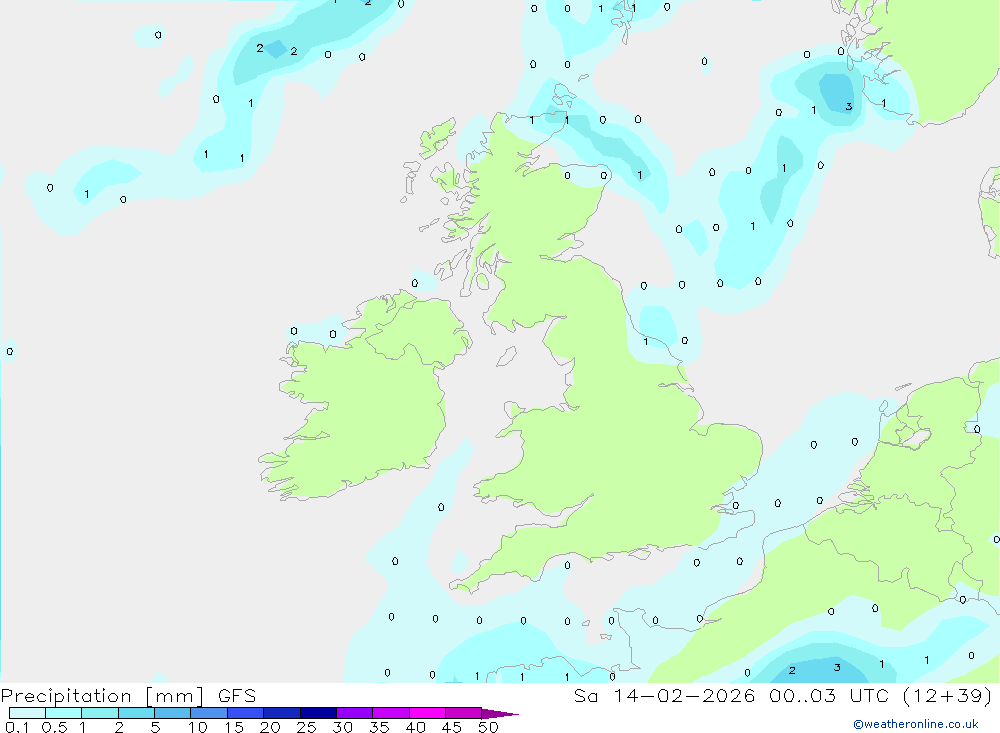Select the "35" legend scale label
Screen dimensions: 1000x733
[x=379, y=727]
